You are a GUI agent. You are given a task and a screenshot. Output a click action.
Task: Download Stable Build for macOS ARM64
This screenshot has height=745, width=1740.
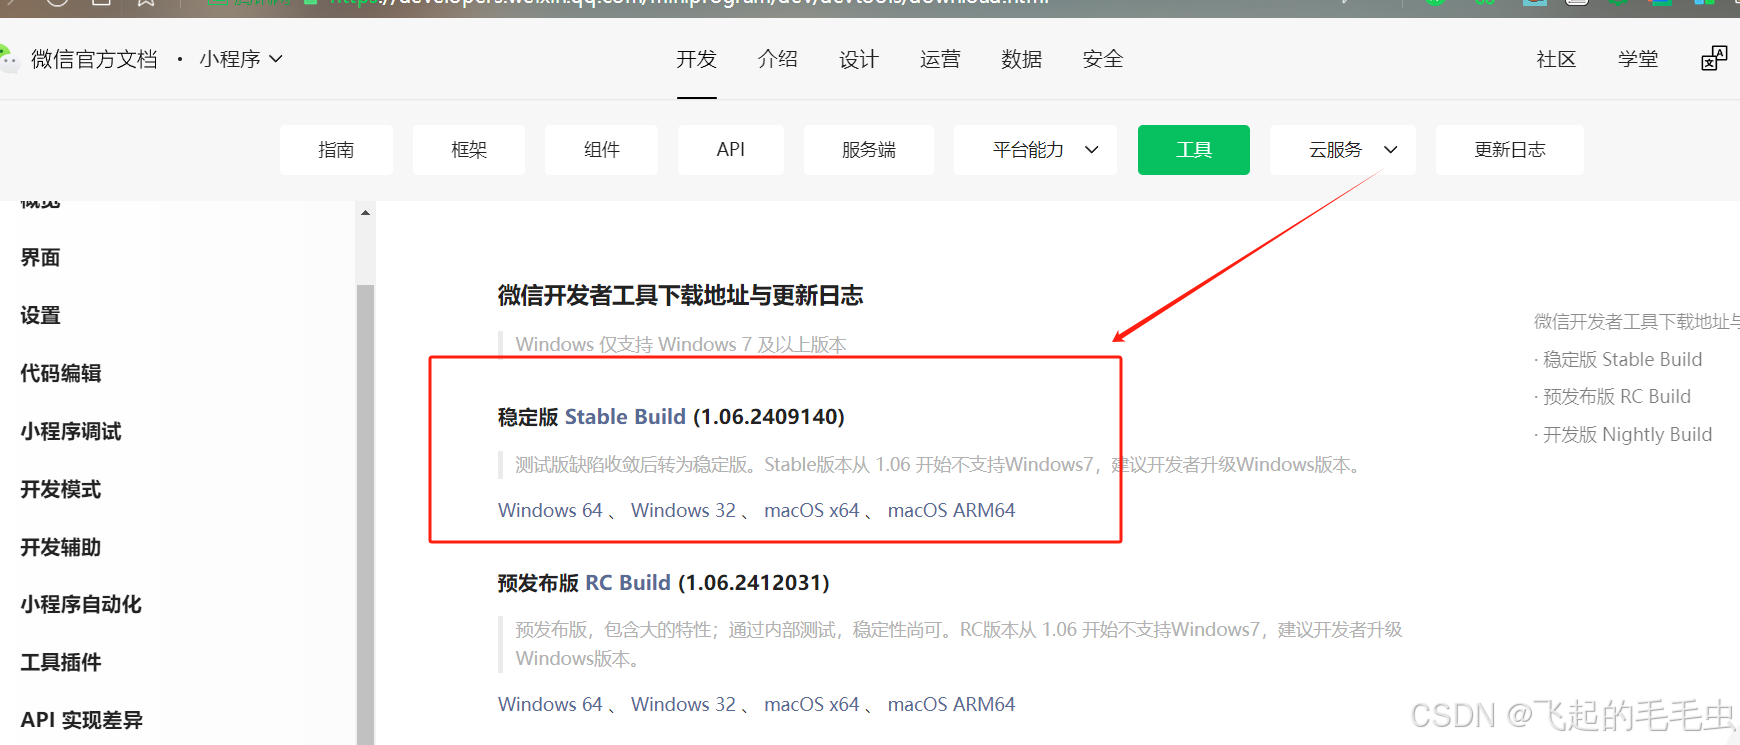pyautogui.click(x=951, y=510)
